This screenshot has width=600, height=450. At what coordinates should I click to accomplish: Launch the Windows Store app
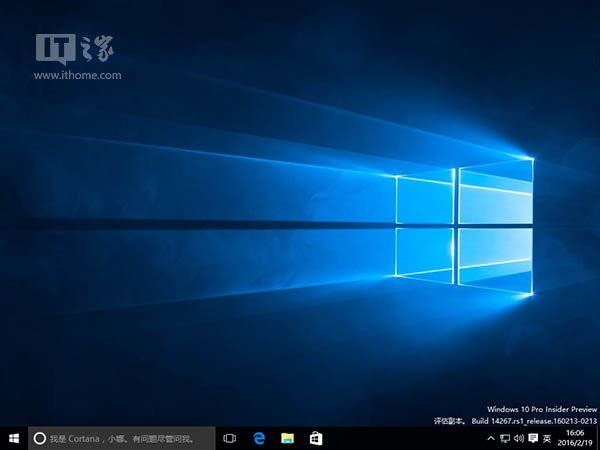pyautogui.click(x=315, y=438)
